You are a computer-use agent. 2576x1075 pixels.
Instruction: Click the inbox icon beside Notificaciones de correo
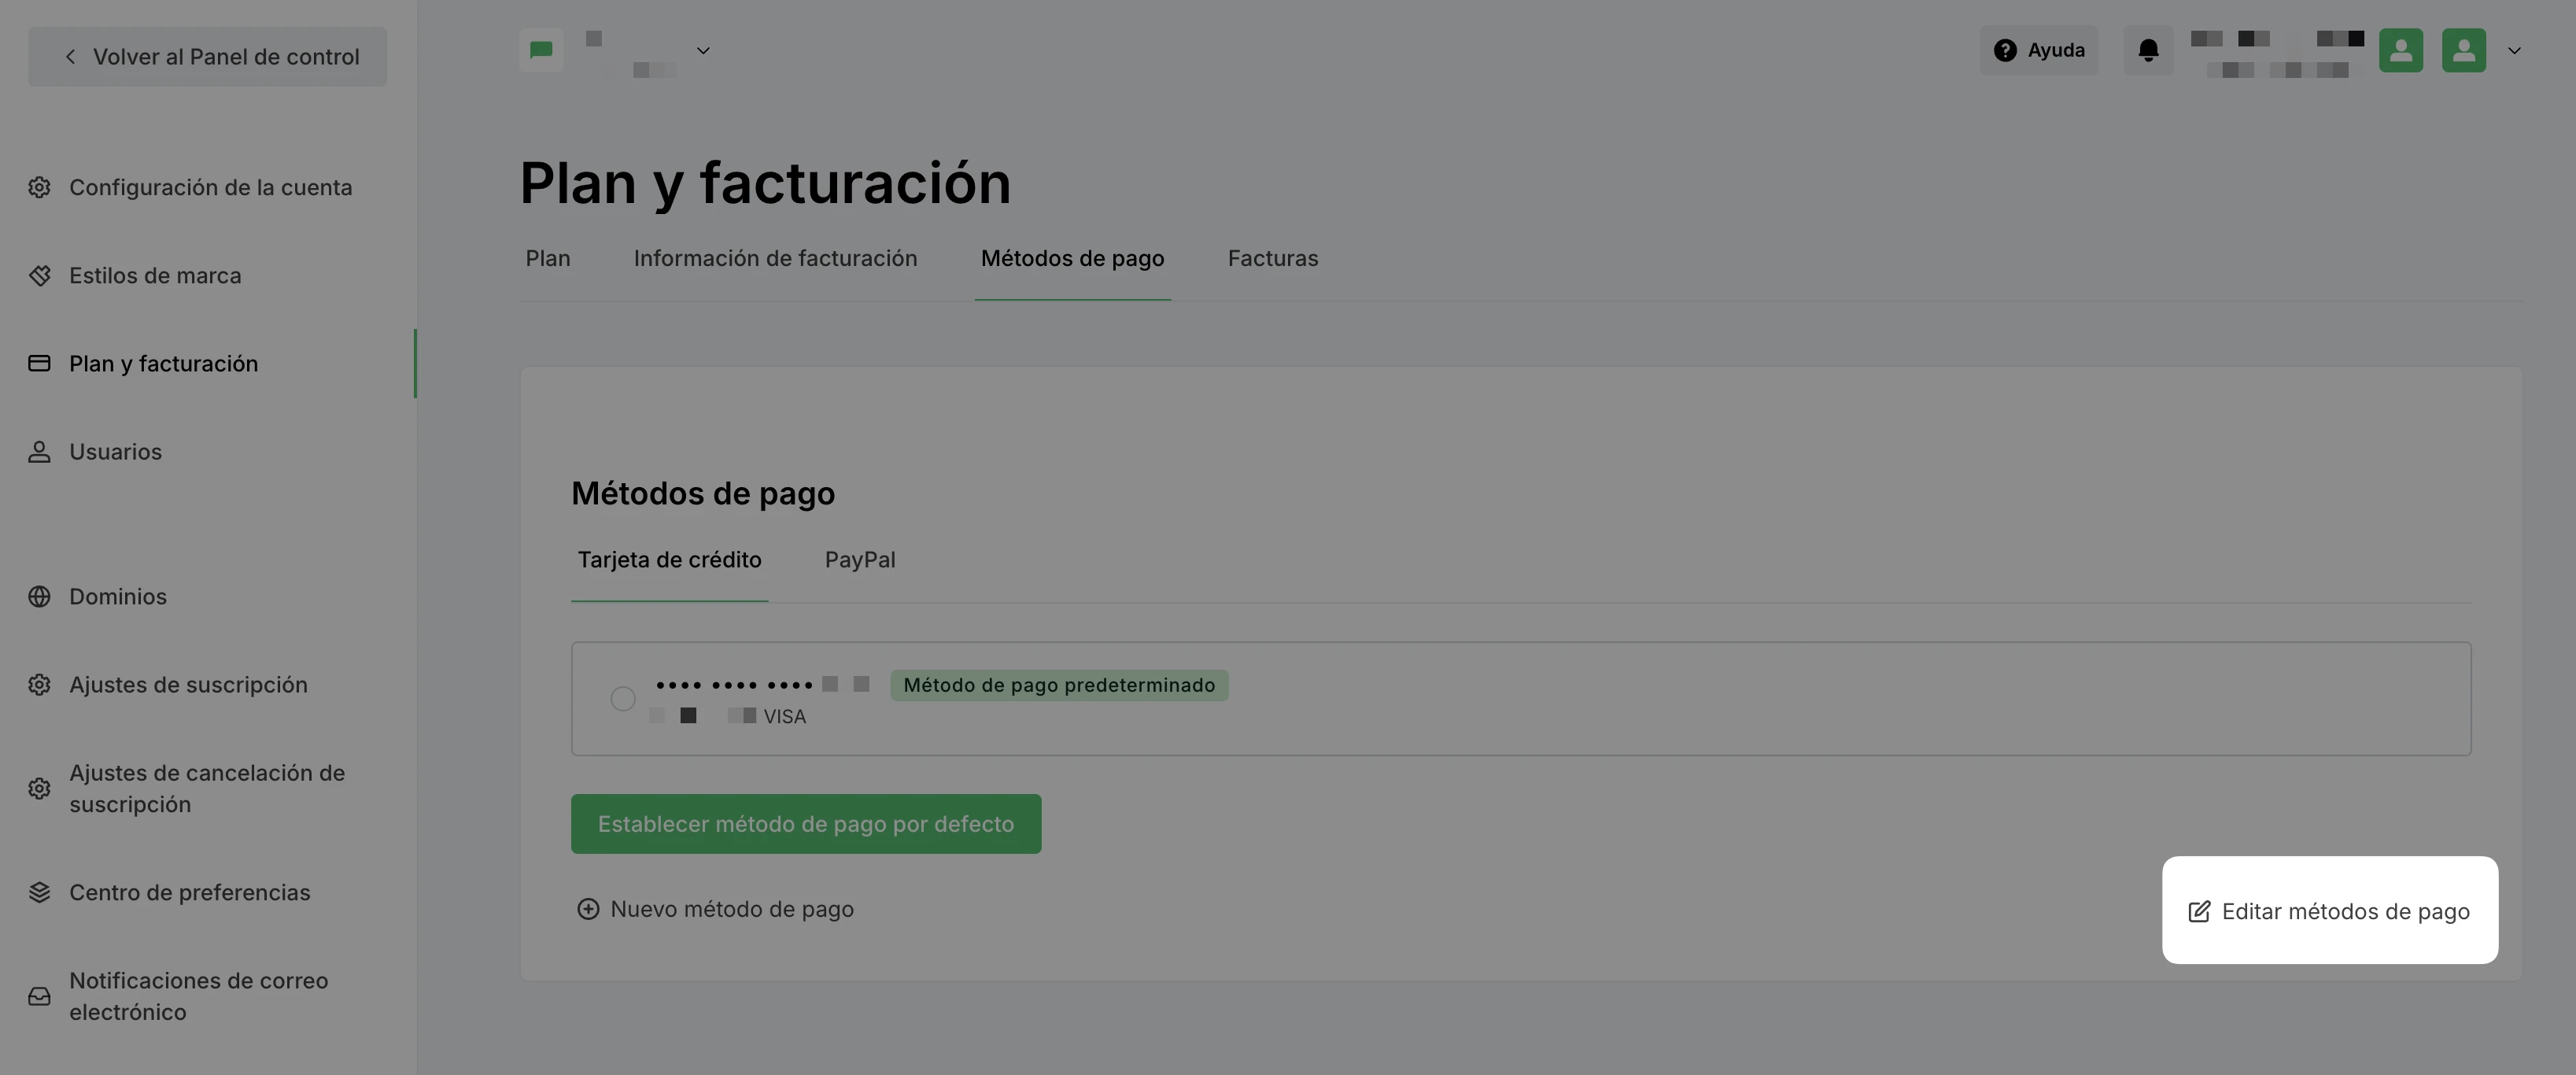tap(39, 997)
